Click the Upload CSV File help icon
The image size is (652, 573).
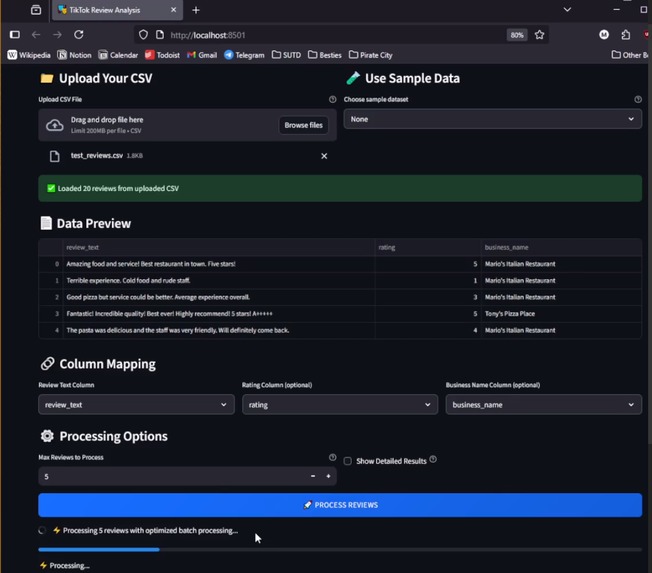pos(332,99)
